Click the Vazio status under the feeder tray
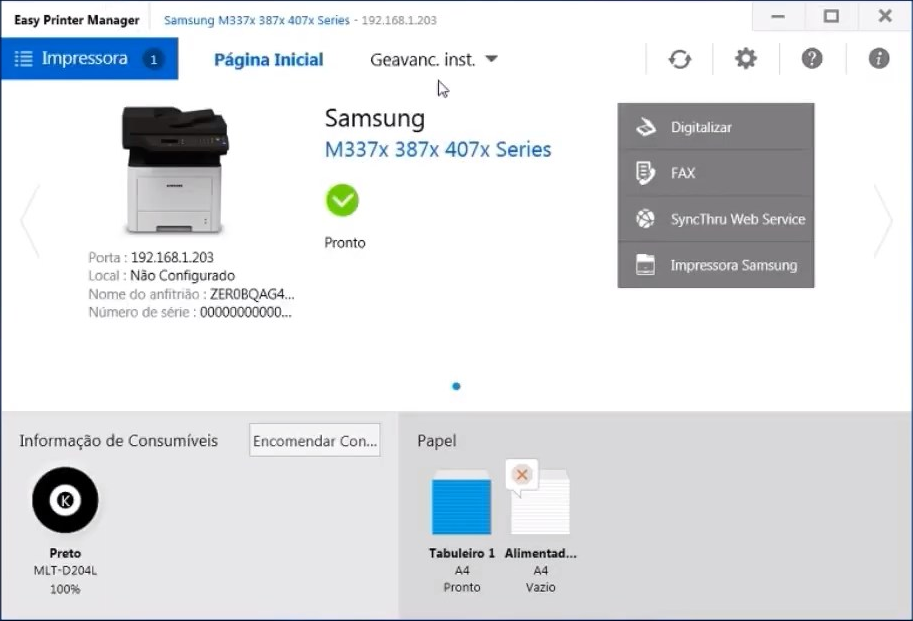Screen dimensions: 913x621 pos(540,587)
